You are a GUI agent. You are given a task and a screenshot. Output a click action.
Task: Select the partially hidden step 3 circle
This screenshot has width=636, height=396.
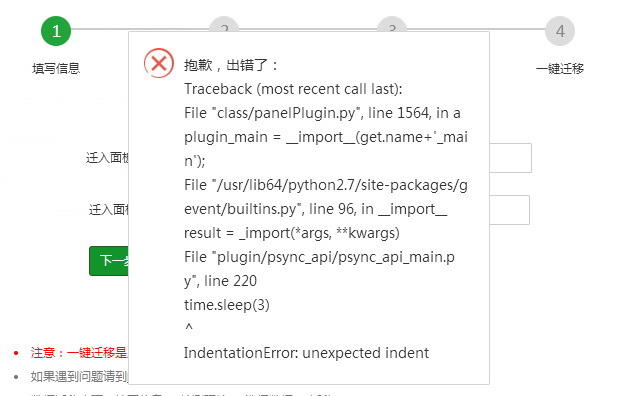(x=392, y=24)
